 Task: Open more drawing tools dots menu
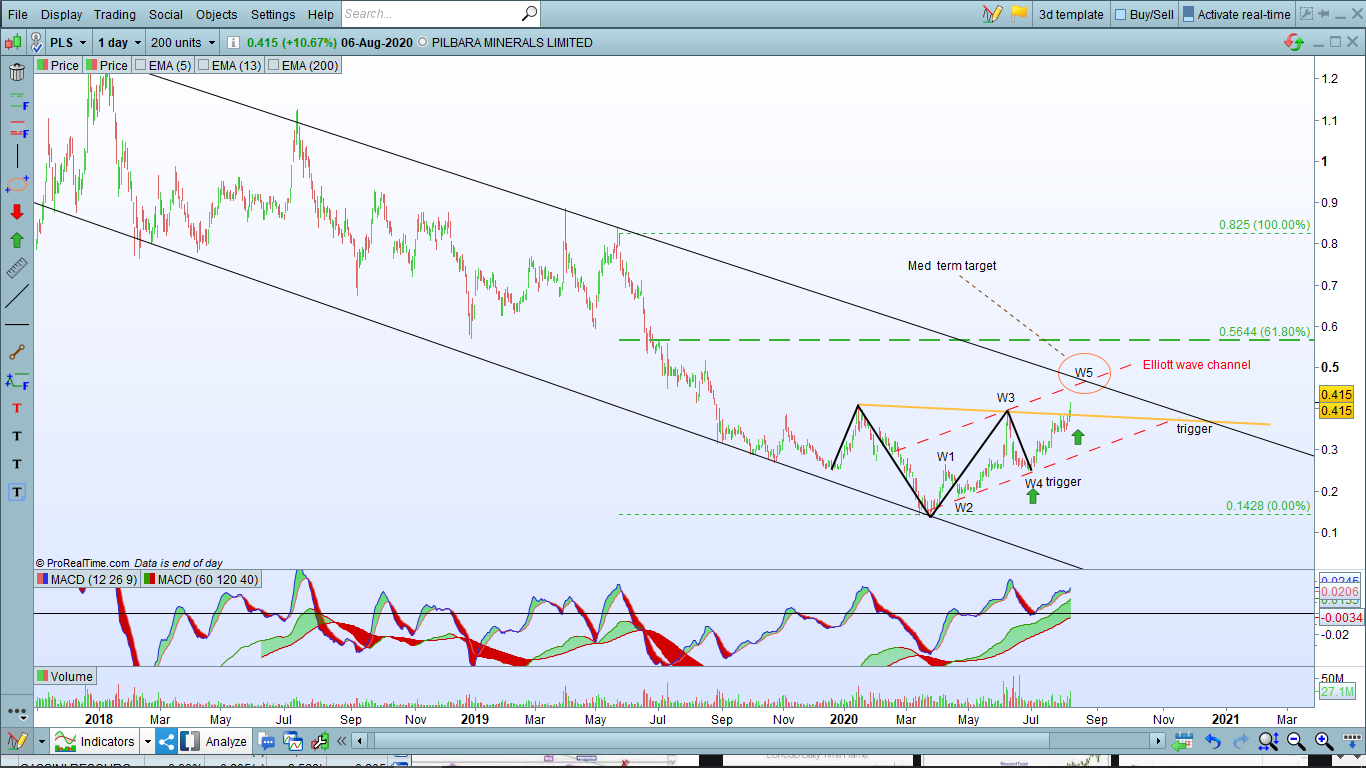pos(17,713)
